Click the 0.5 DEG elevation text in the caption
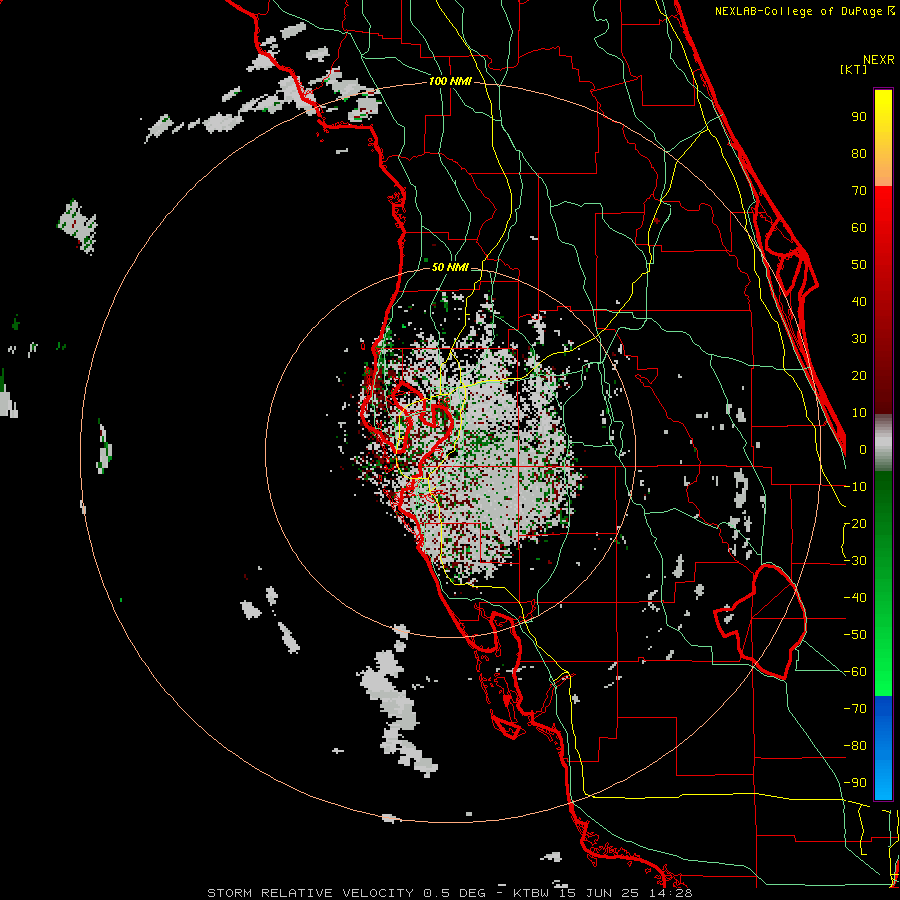 455,893
